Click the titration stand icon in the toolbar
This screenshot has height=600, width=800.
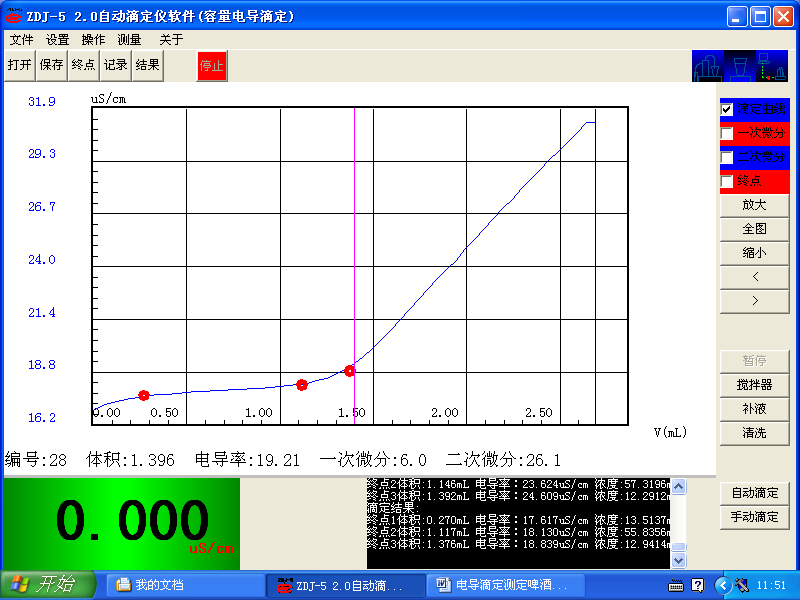tap(740, 66)
